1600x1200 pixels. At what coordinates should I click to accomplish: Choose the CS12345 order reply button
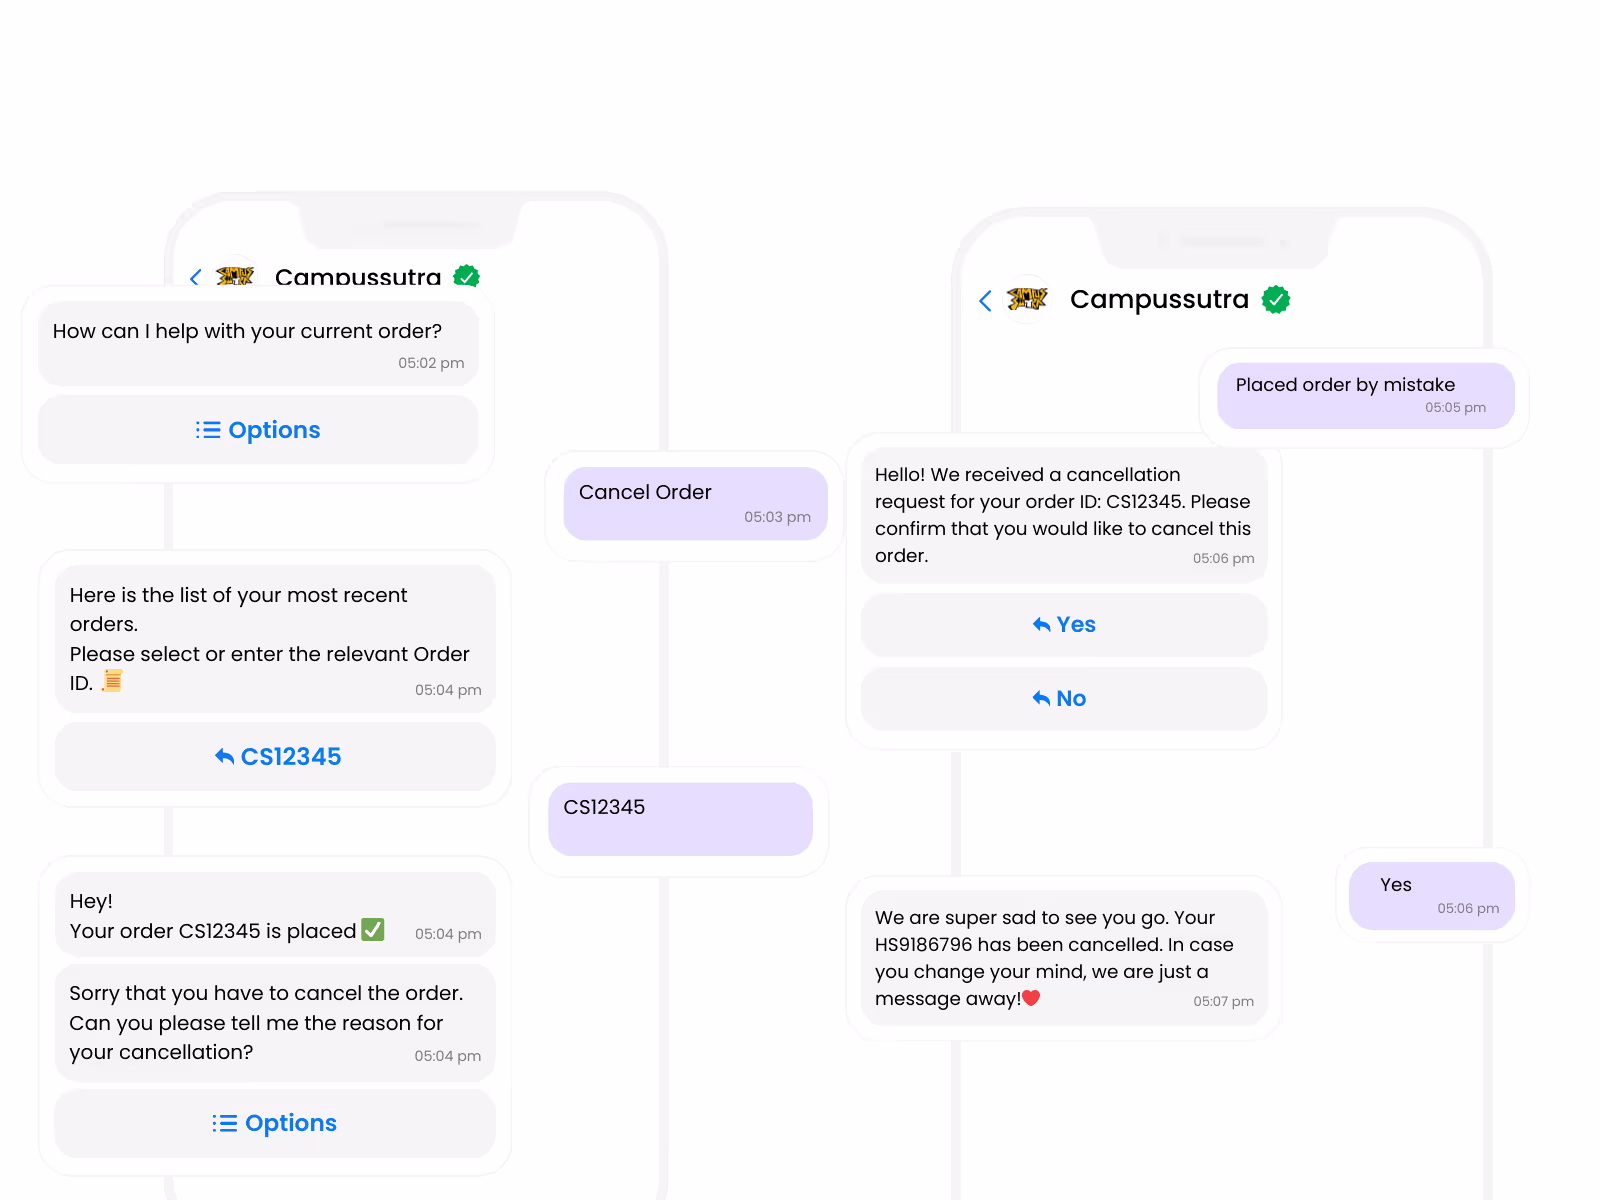275,756
